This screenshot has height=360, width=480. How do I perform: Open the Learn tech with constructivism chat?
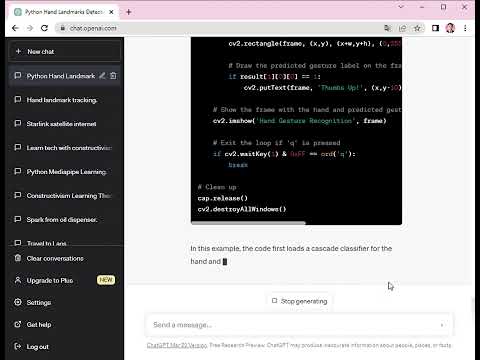coord(64,148)
